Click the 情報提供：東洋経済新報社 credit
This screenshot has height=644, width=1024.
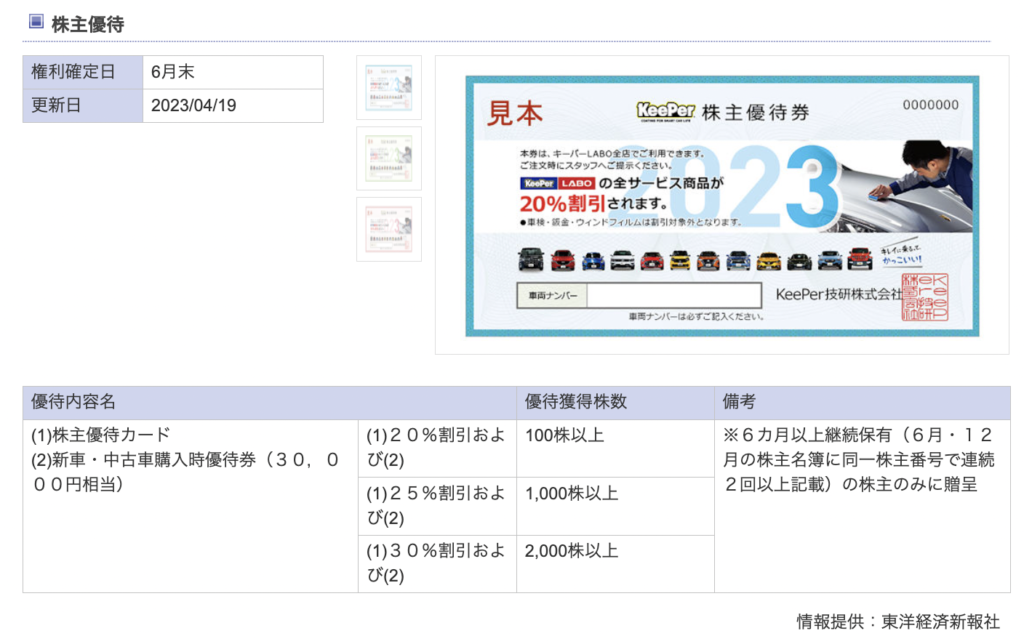[x=898, y=622]
